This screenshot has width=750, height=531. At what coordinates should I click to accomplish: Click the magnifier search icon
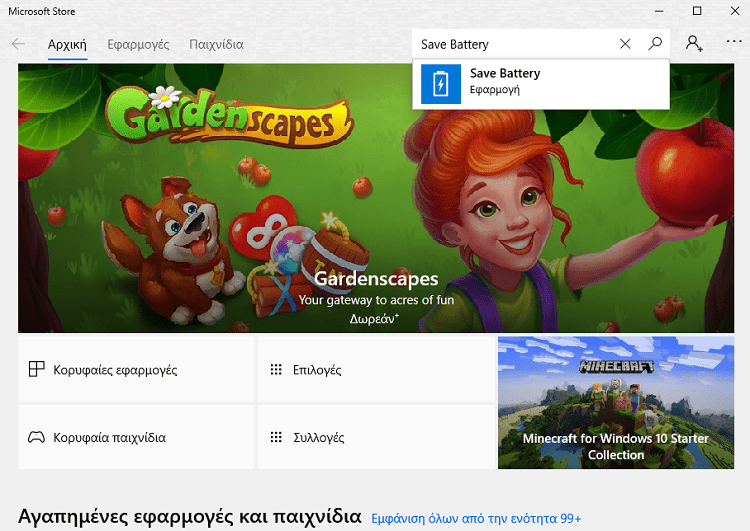tap(655, 44)
